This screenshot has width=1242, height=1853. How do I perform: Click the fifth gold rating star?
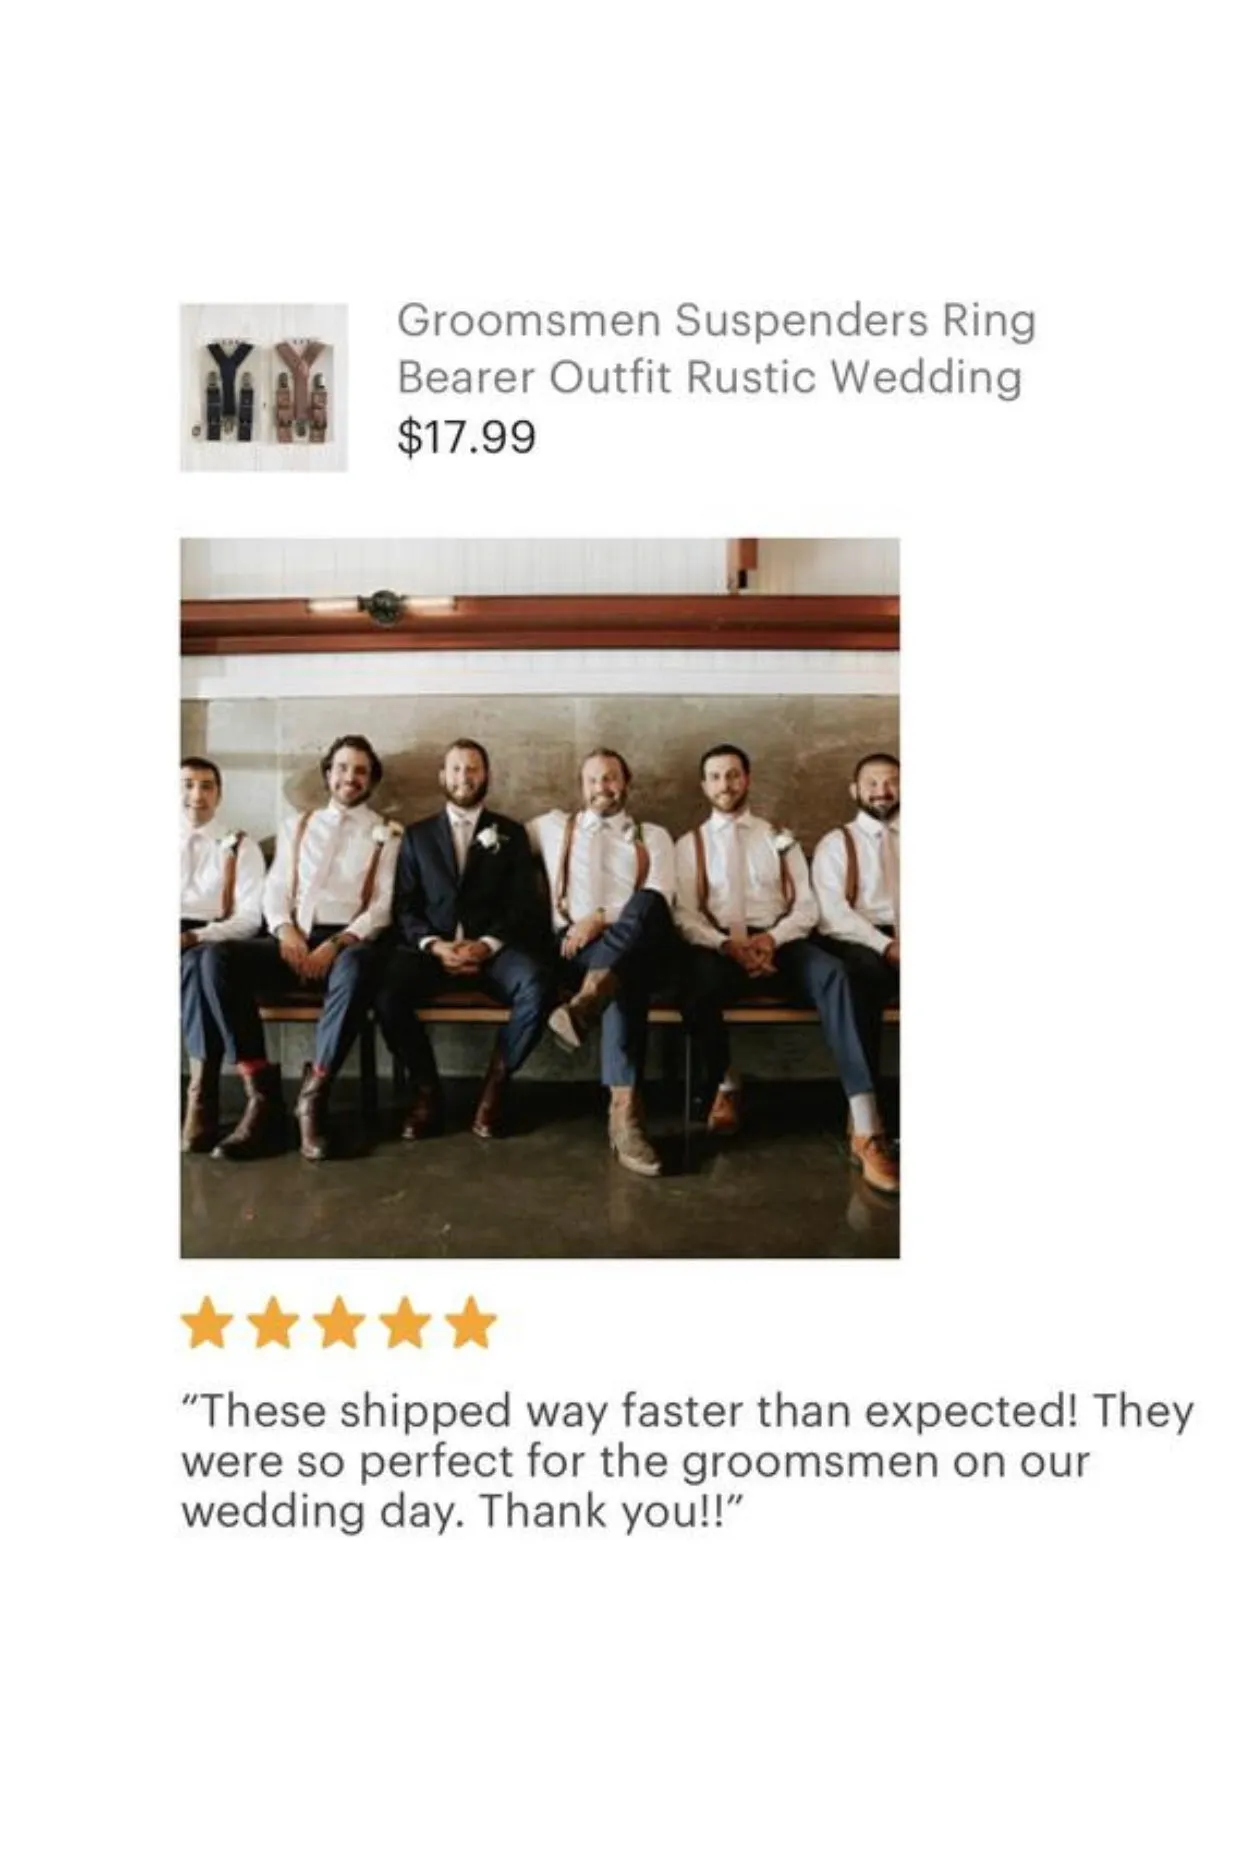471,1323
